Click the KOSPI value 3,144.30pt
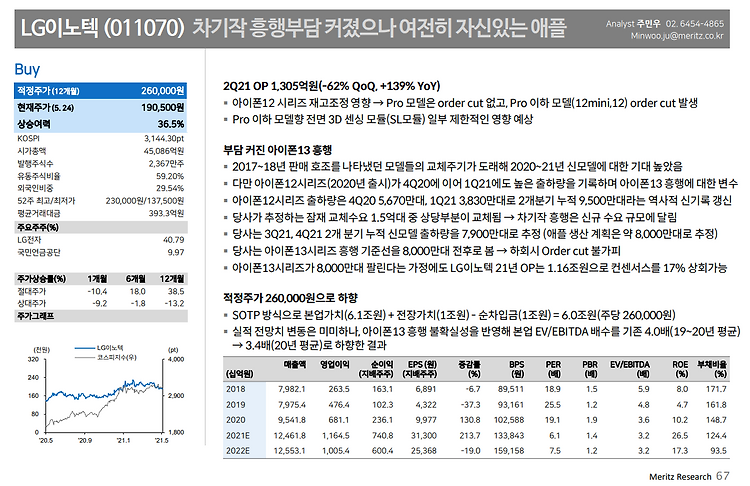Screen dimensions: 750x486 tap(164, 138)
